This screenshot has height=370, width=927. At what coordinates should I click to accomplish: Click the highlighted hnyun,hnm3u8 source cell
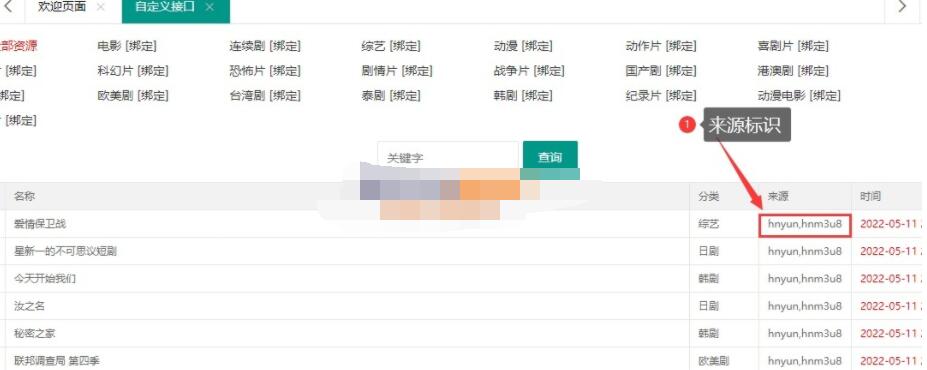click(805, 224)
